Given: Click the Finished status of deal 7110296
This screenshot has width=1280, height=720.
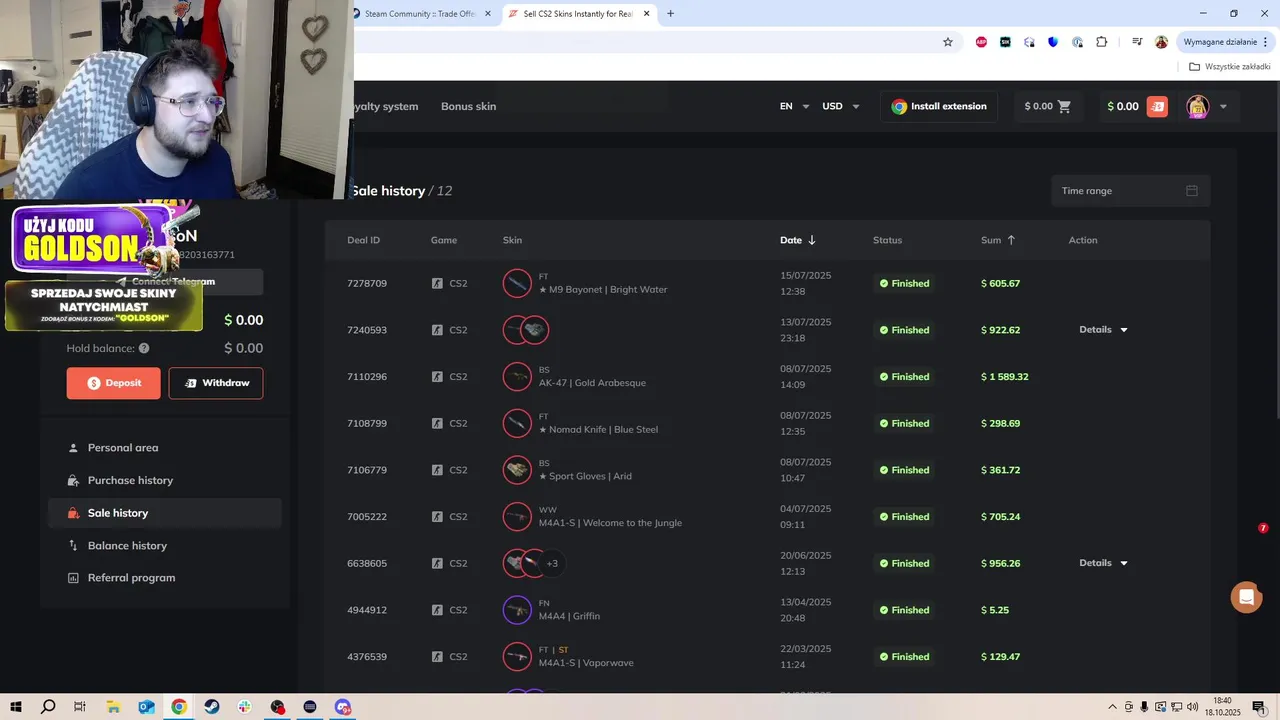Looking at the screenshot, I should (x=904, y=377).
